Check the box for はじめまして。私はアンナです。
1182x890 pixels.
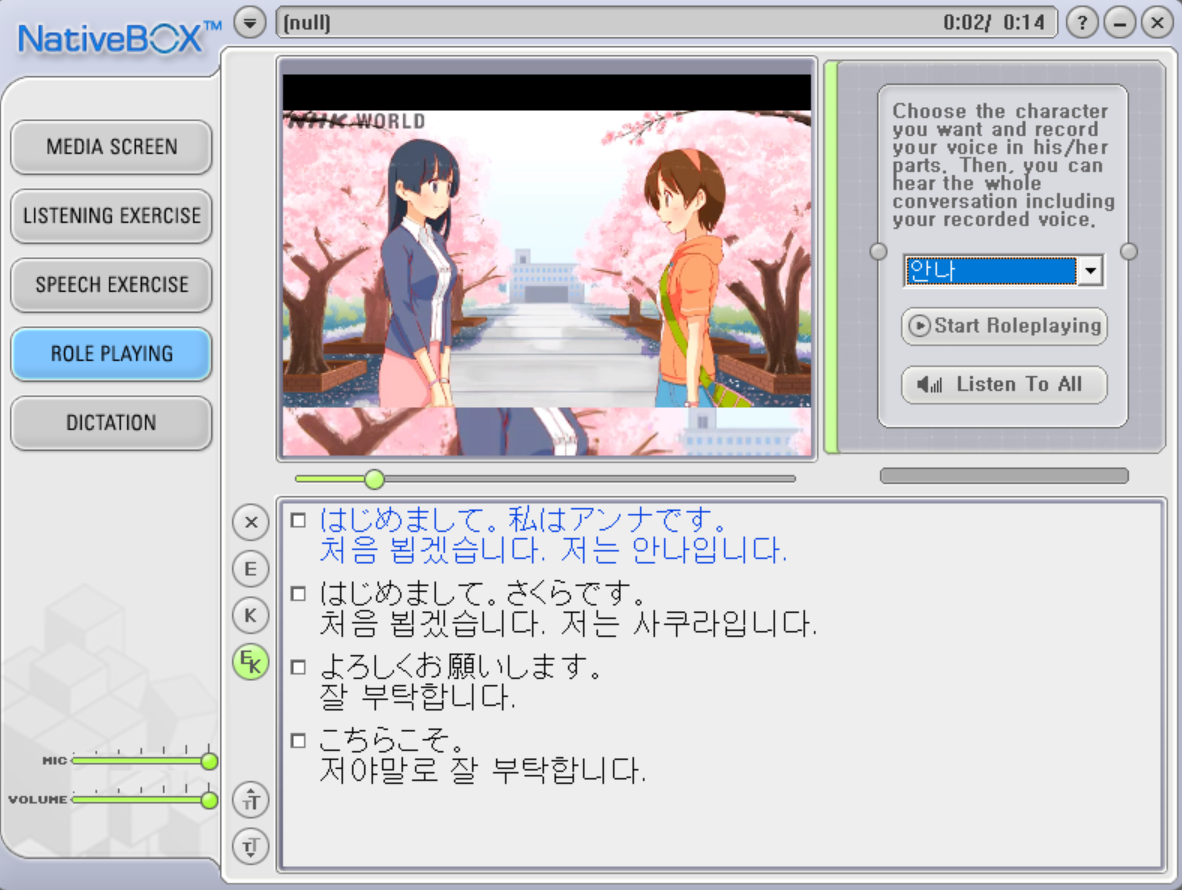point(299,520)
